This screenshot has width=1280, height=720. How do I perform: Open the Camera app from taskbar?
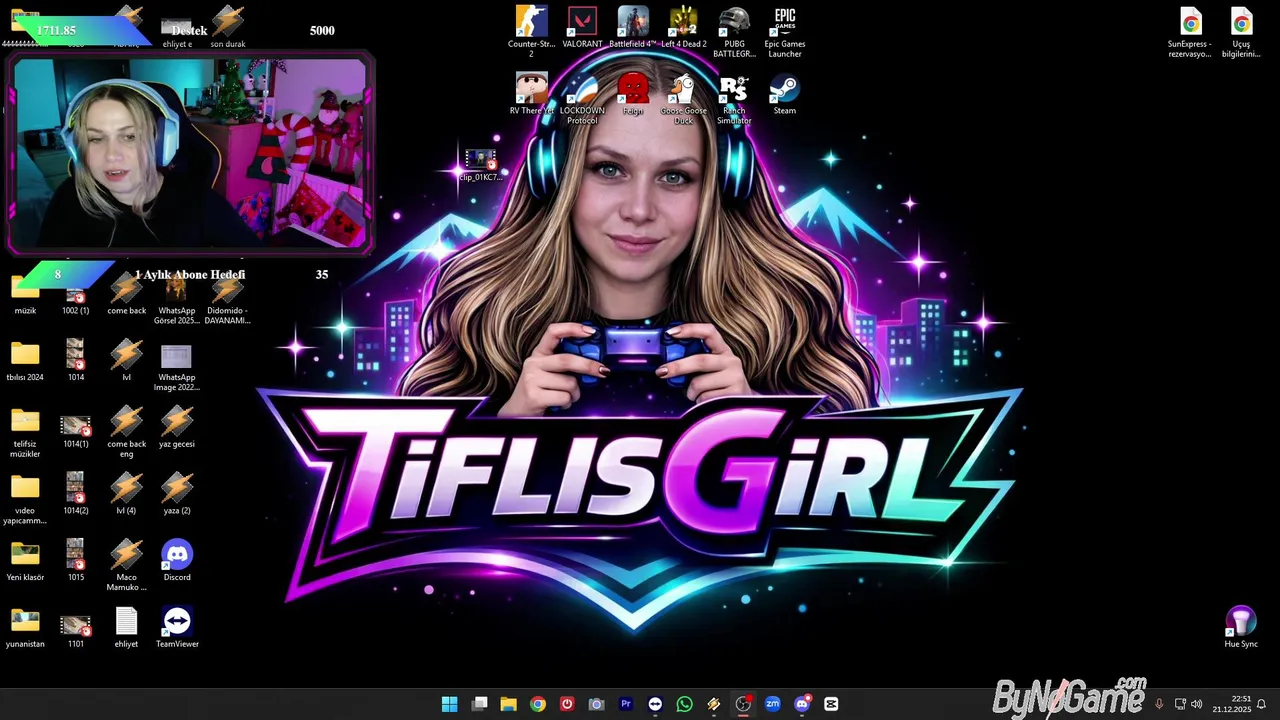coord(596,704)
